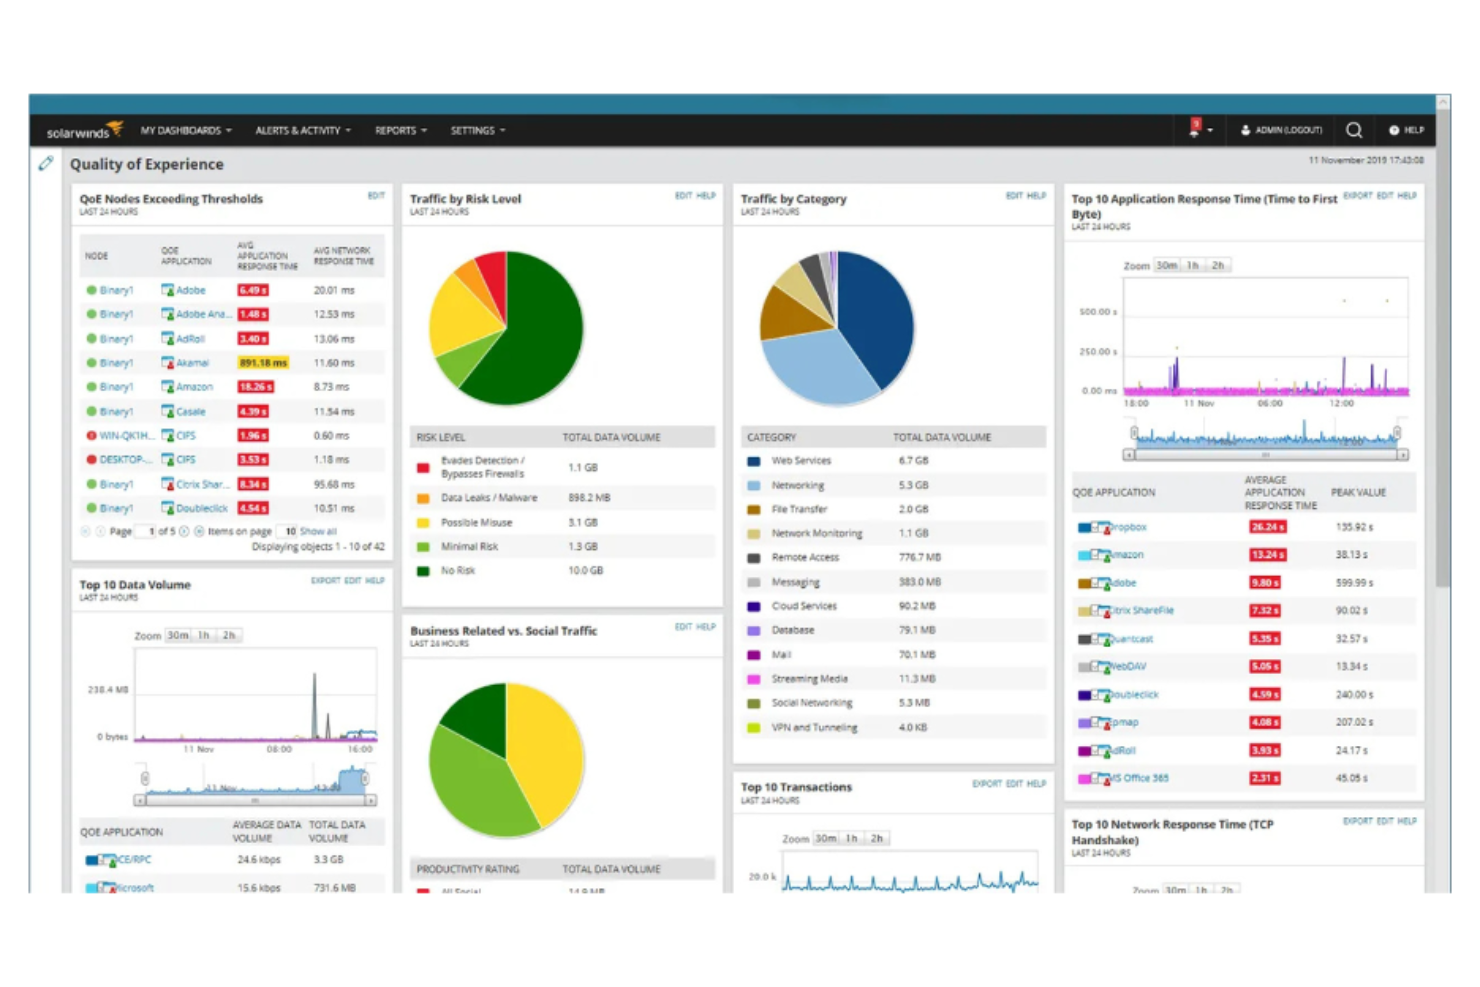The height and width of the screenshot is (987, 1480).
Task: Open the My Dashboards menu
Action: [x=185, y=130]
